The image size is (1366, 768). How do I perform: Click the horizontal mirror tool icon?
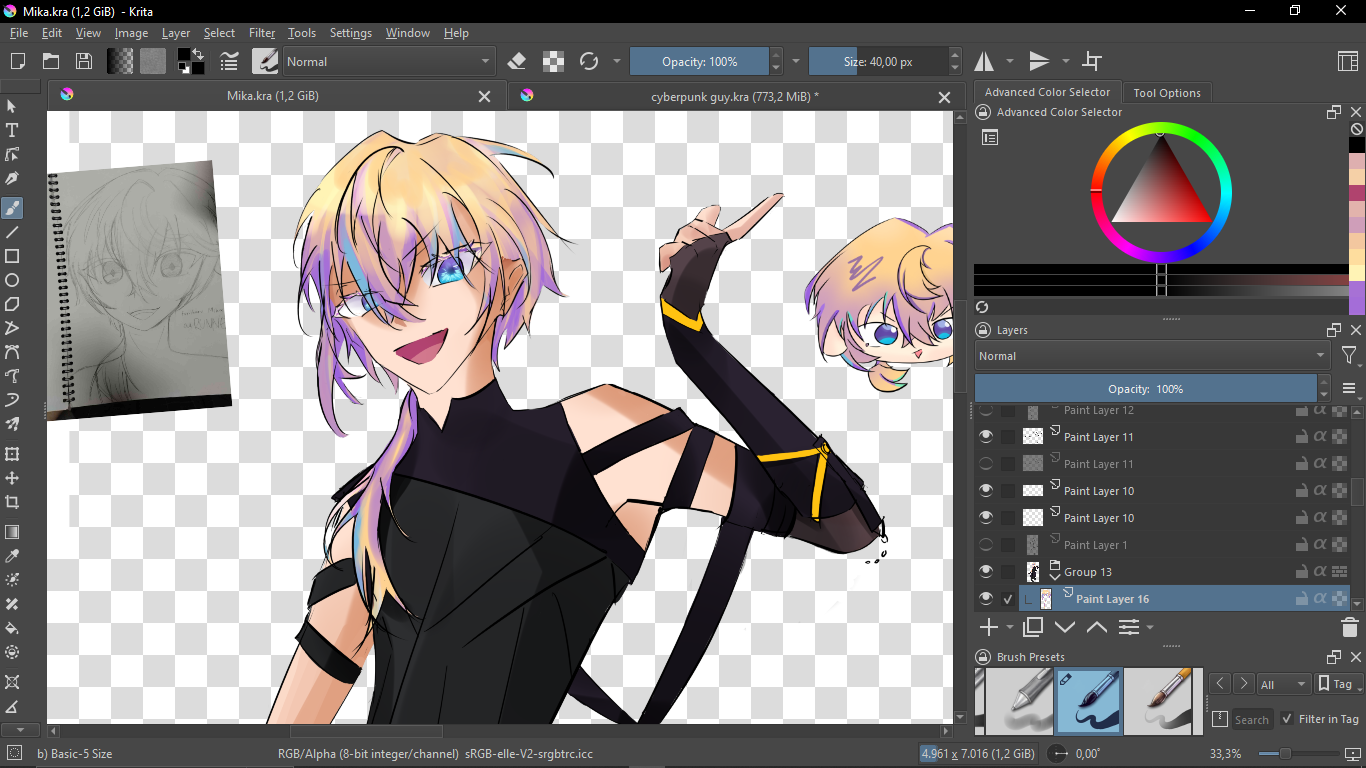tap(985, 62)
